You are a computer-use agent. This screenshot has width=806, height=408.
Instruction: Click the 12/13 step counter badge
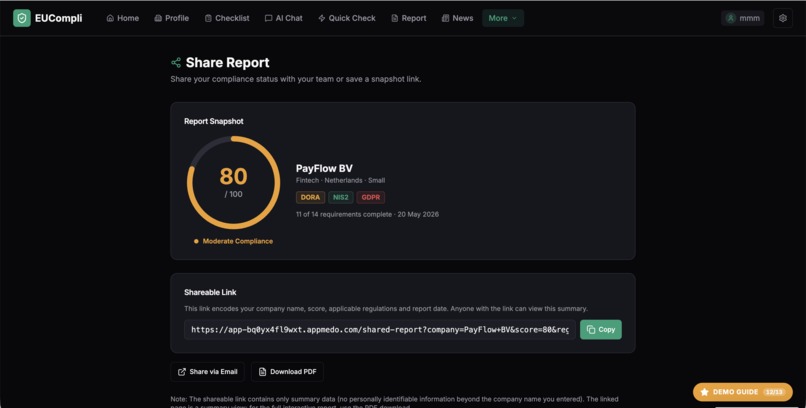tap(774, 392)
